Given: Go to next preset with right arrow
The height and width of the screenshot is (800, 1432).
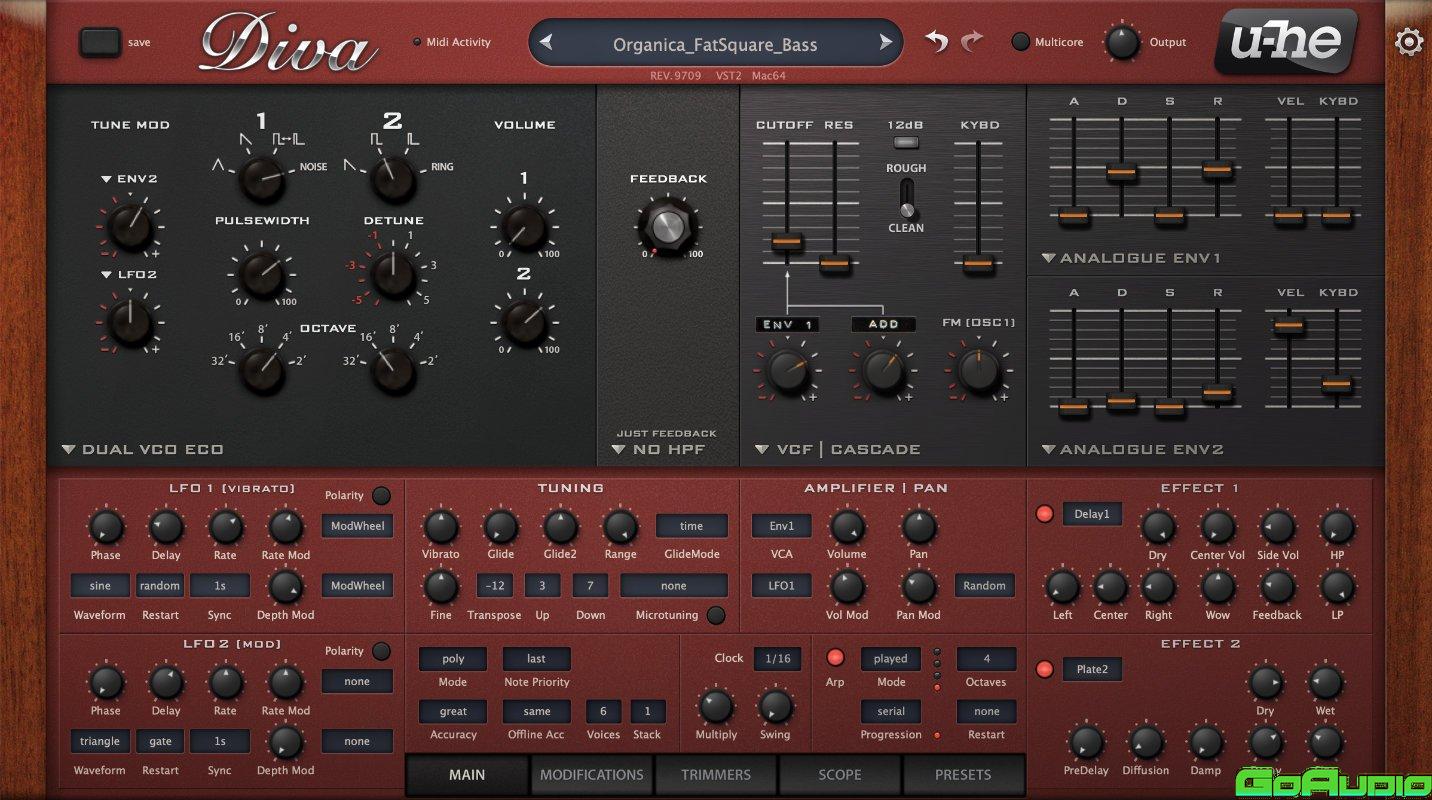Looking at the screenshot, I should [x=885, y=42].
